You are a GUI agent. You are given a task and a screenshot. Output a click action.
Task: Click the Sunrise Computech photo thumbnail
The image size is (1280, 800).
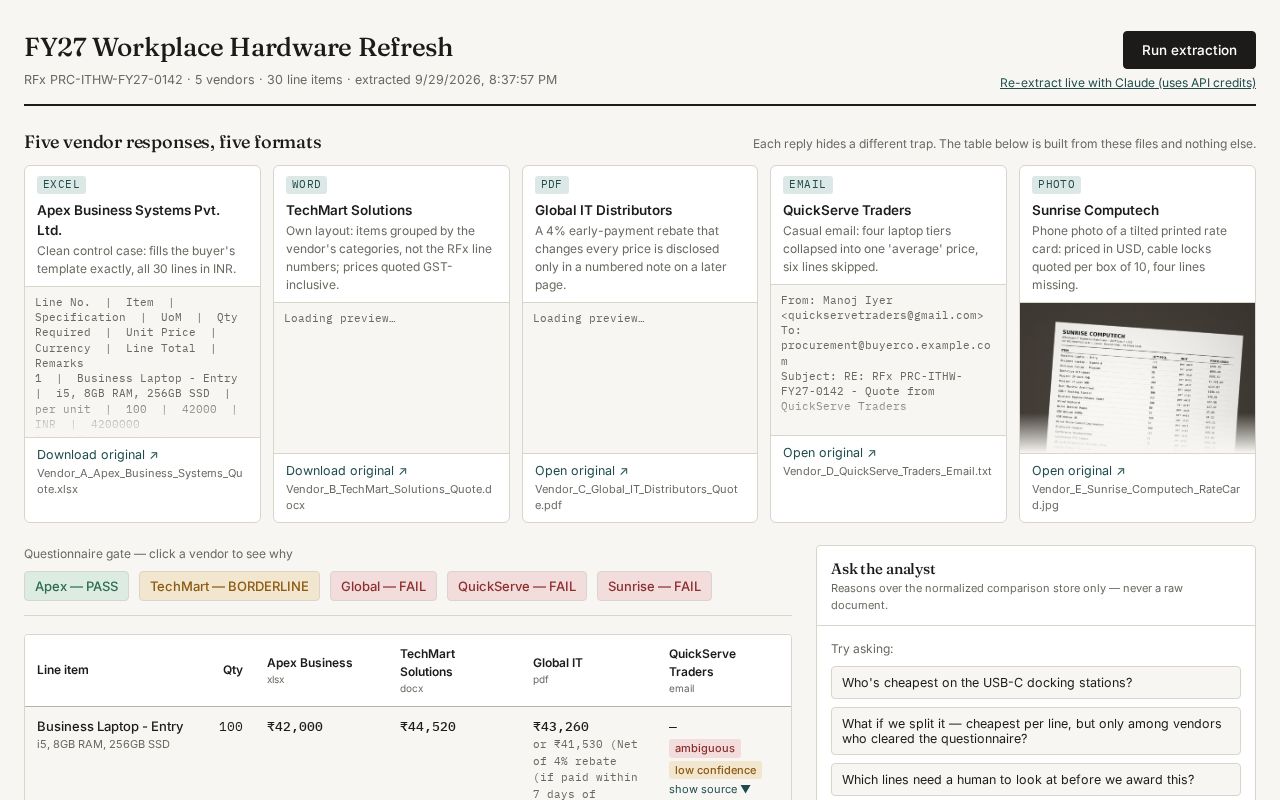(x=1137, y=378)
